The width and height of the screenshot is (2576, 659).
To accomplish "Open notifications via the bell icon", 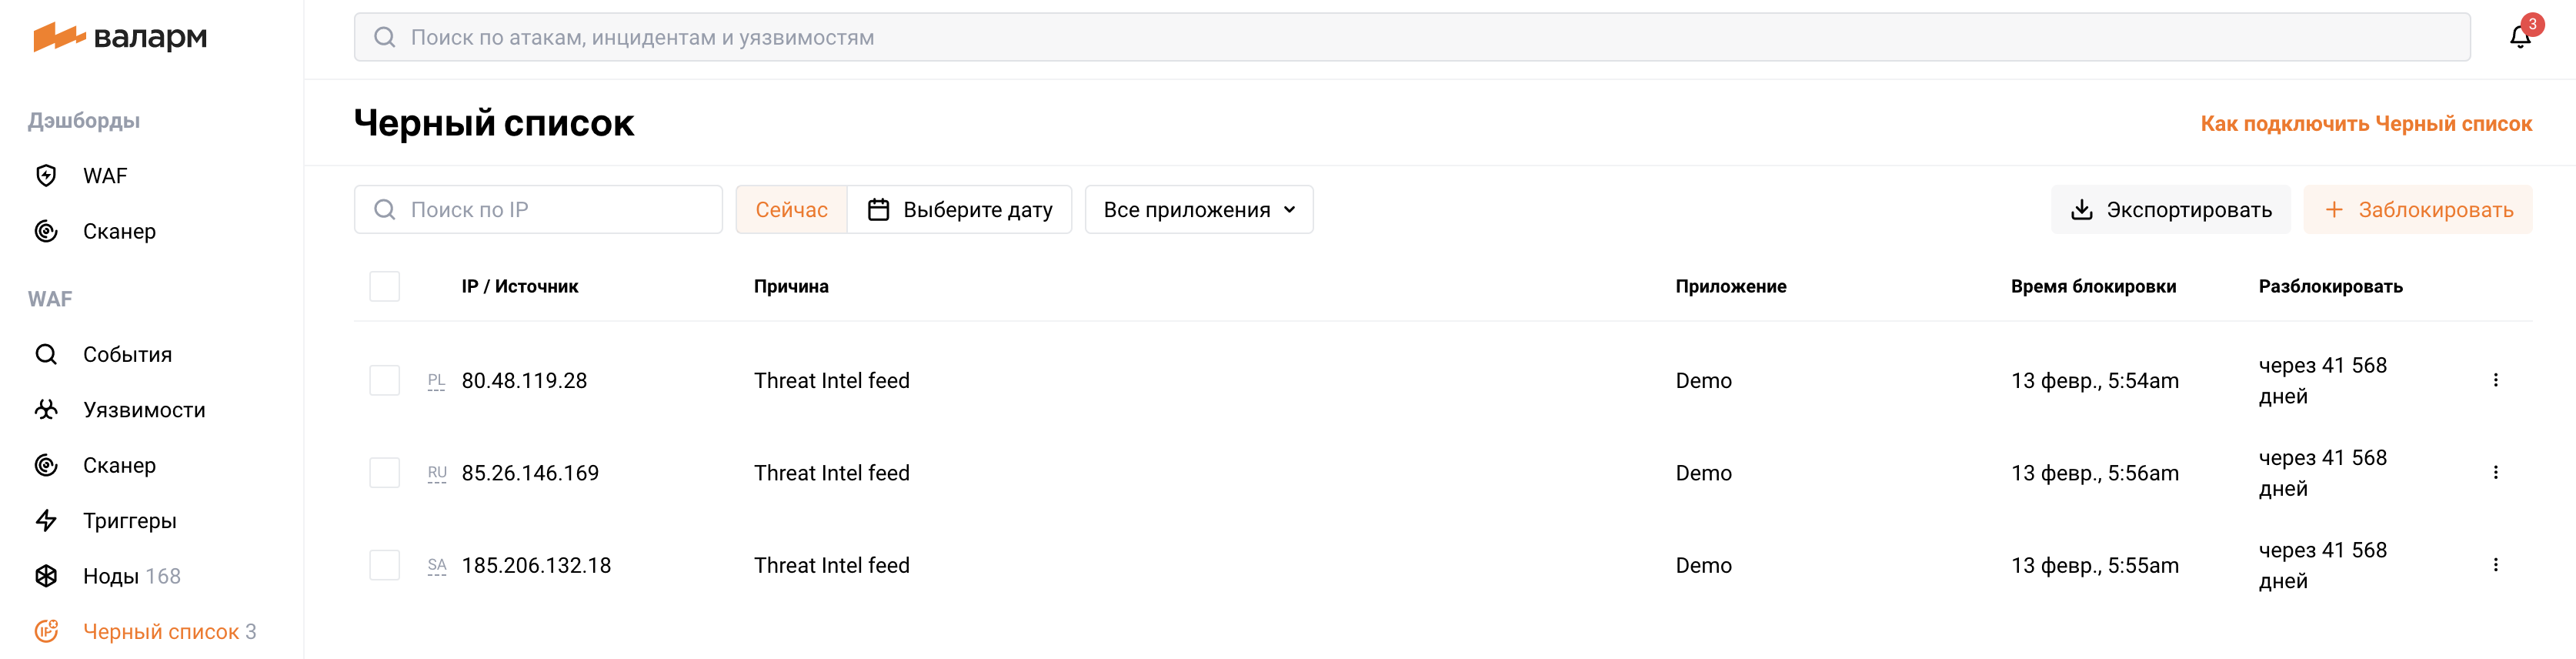I will pos(2521,36).
